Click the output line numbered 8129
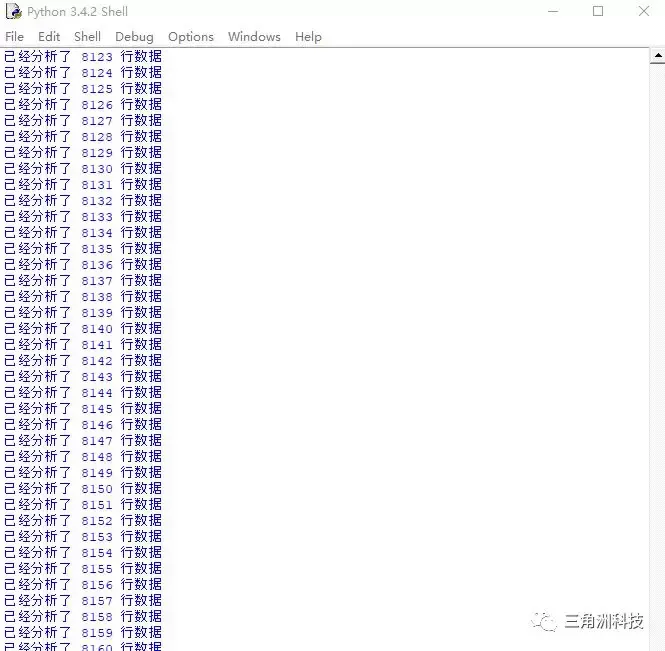This screenshot has height=651, width=665. click(83, 152)
